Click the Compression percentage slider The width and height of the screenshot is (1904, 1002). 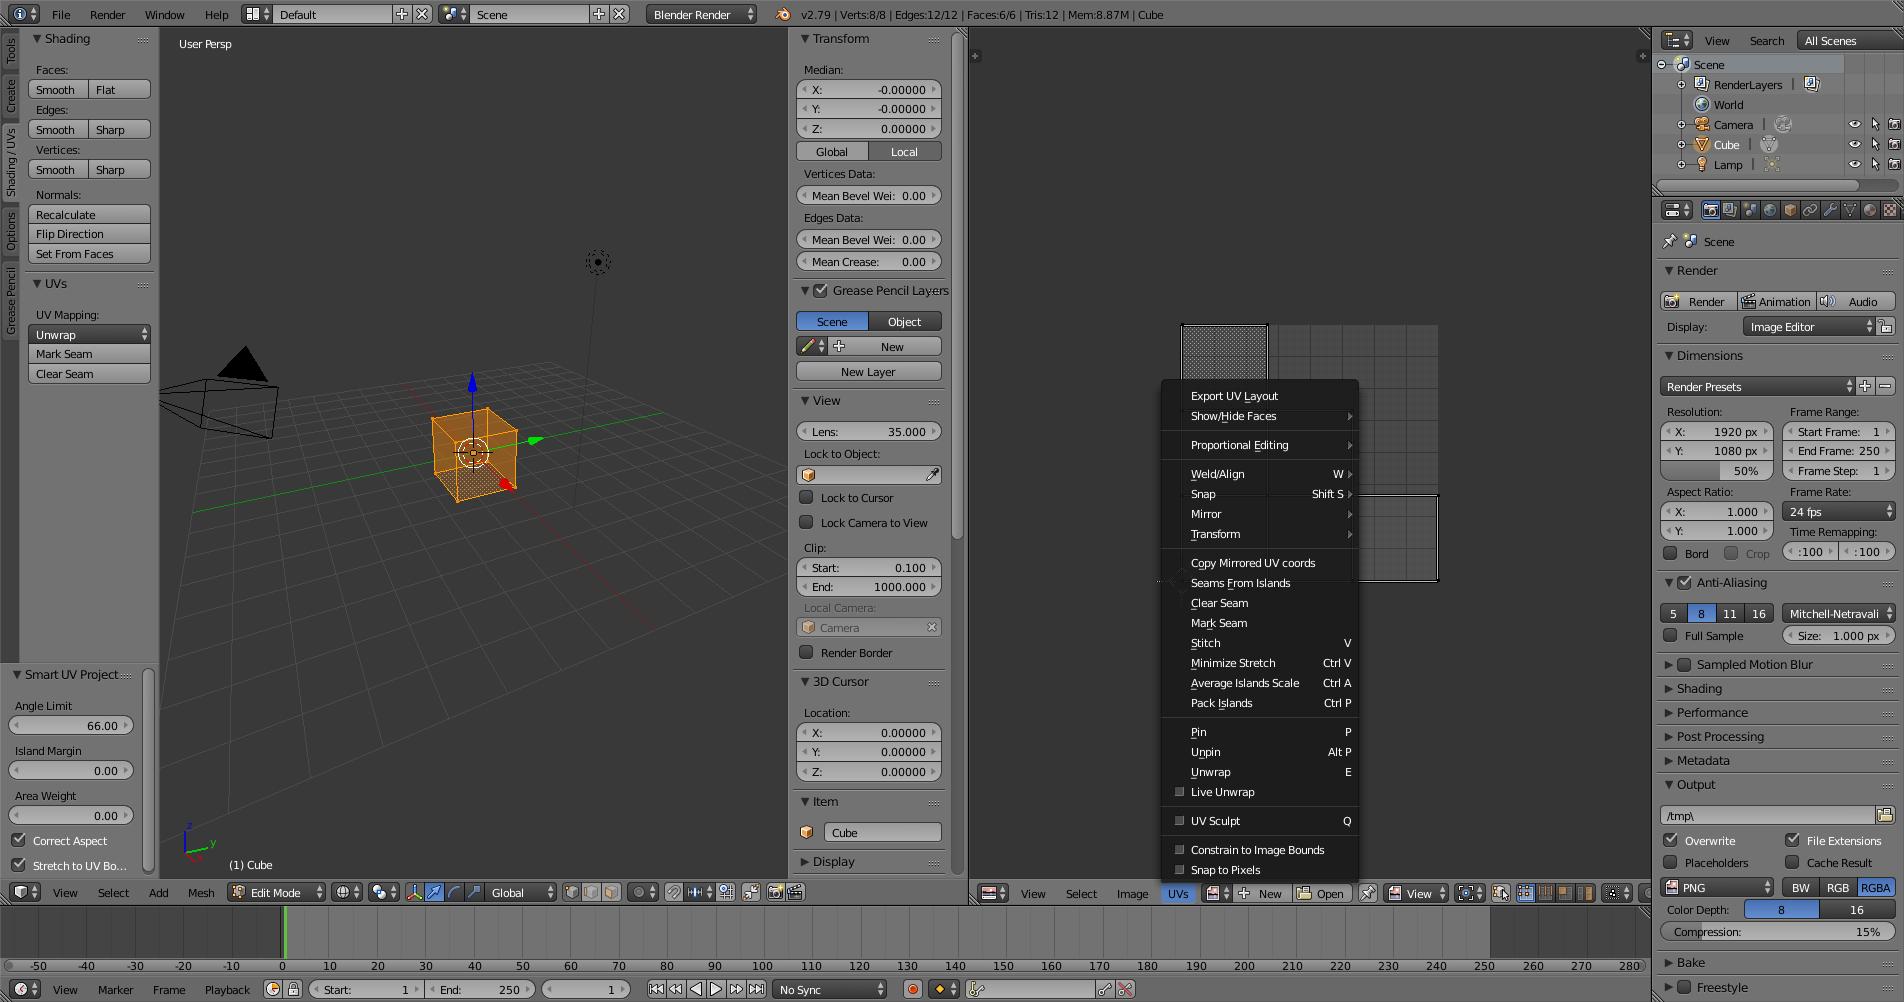1777,931
